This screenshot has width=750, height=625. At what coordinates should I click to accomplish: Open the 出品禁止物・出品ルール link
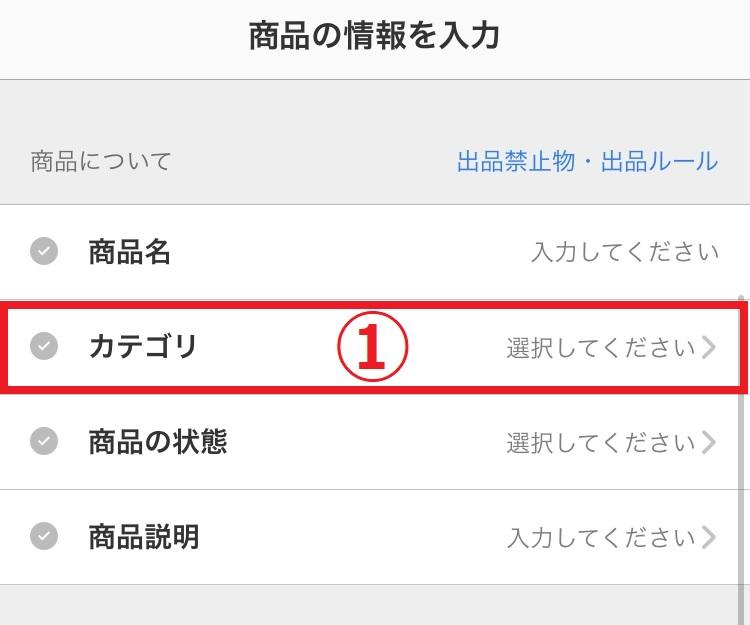[x=587, y=161]
